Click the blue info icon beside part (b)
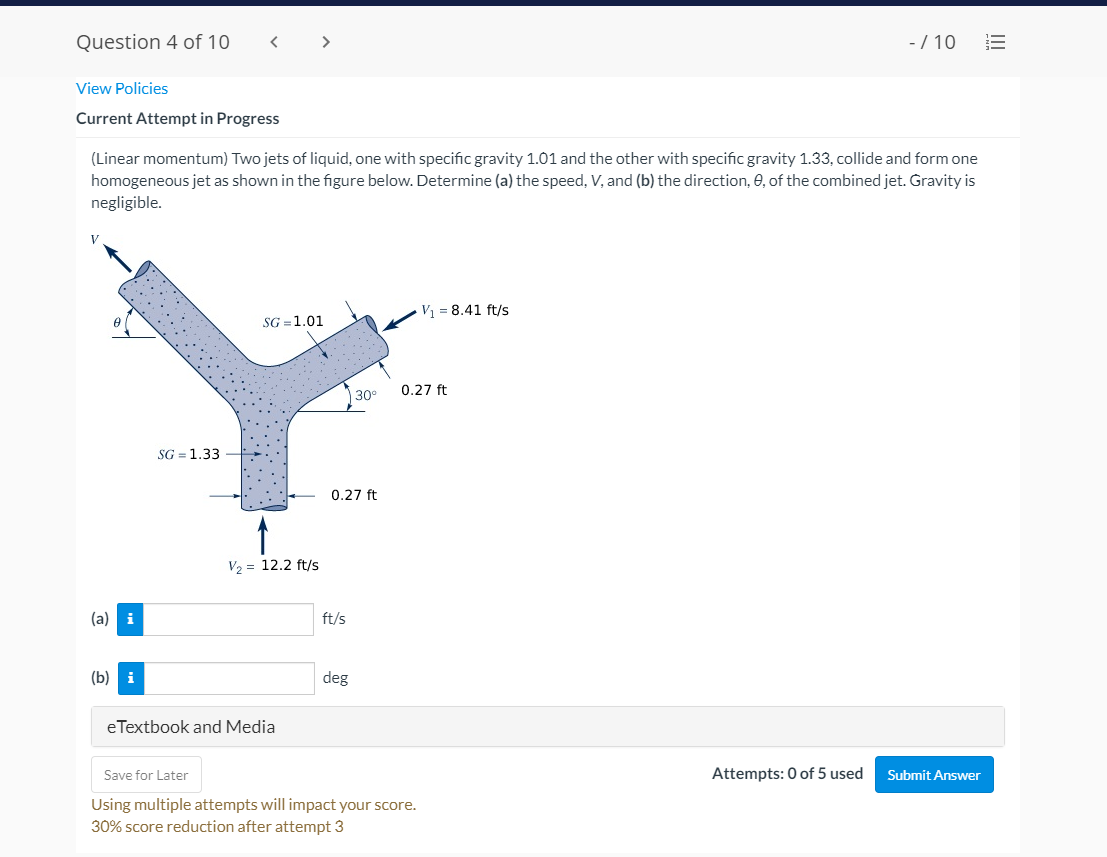1107x857 pixels. click(130, 678)
